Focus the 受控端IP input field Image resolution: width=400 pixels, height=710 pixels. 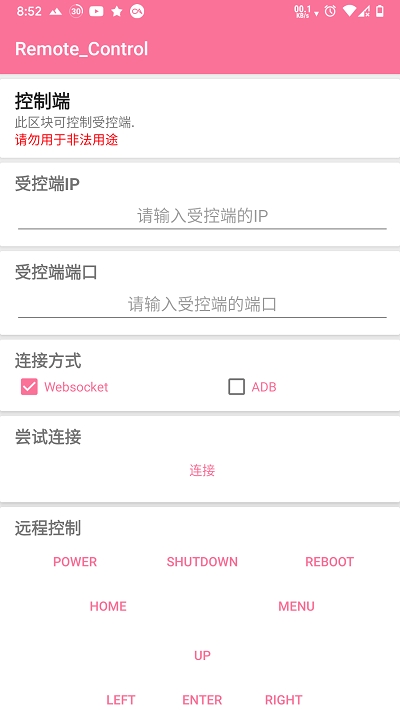coord(202,216)
